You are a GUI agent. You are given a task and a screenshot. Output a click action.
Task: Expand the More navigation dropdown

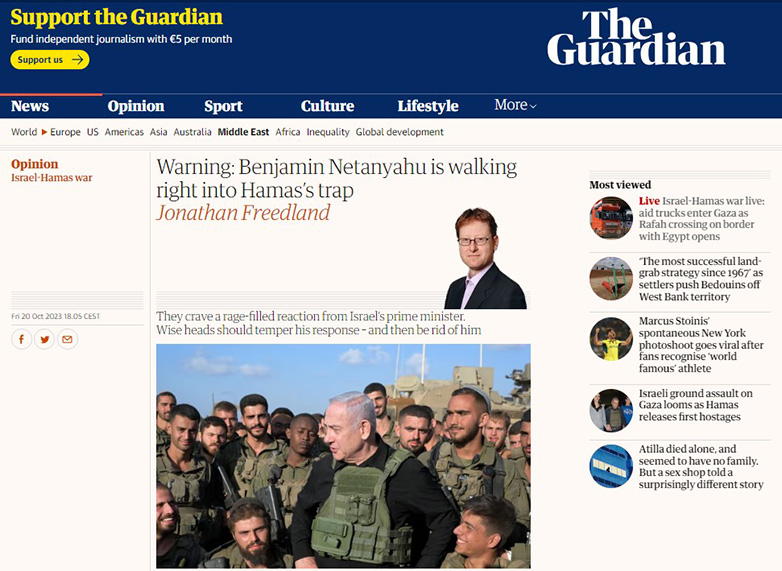(515, 105)
